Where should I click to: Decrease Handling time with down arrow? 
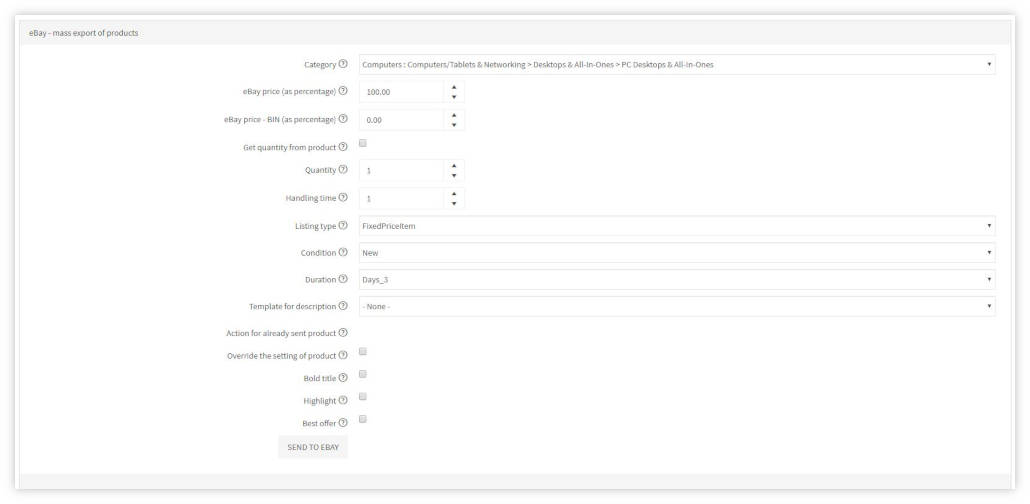point(454,204)
